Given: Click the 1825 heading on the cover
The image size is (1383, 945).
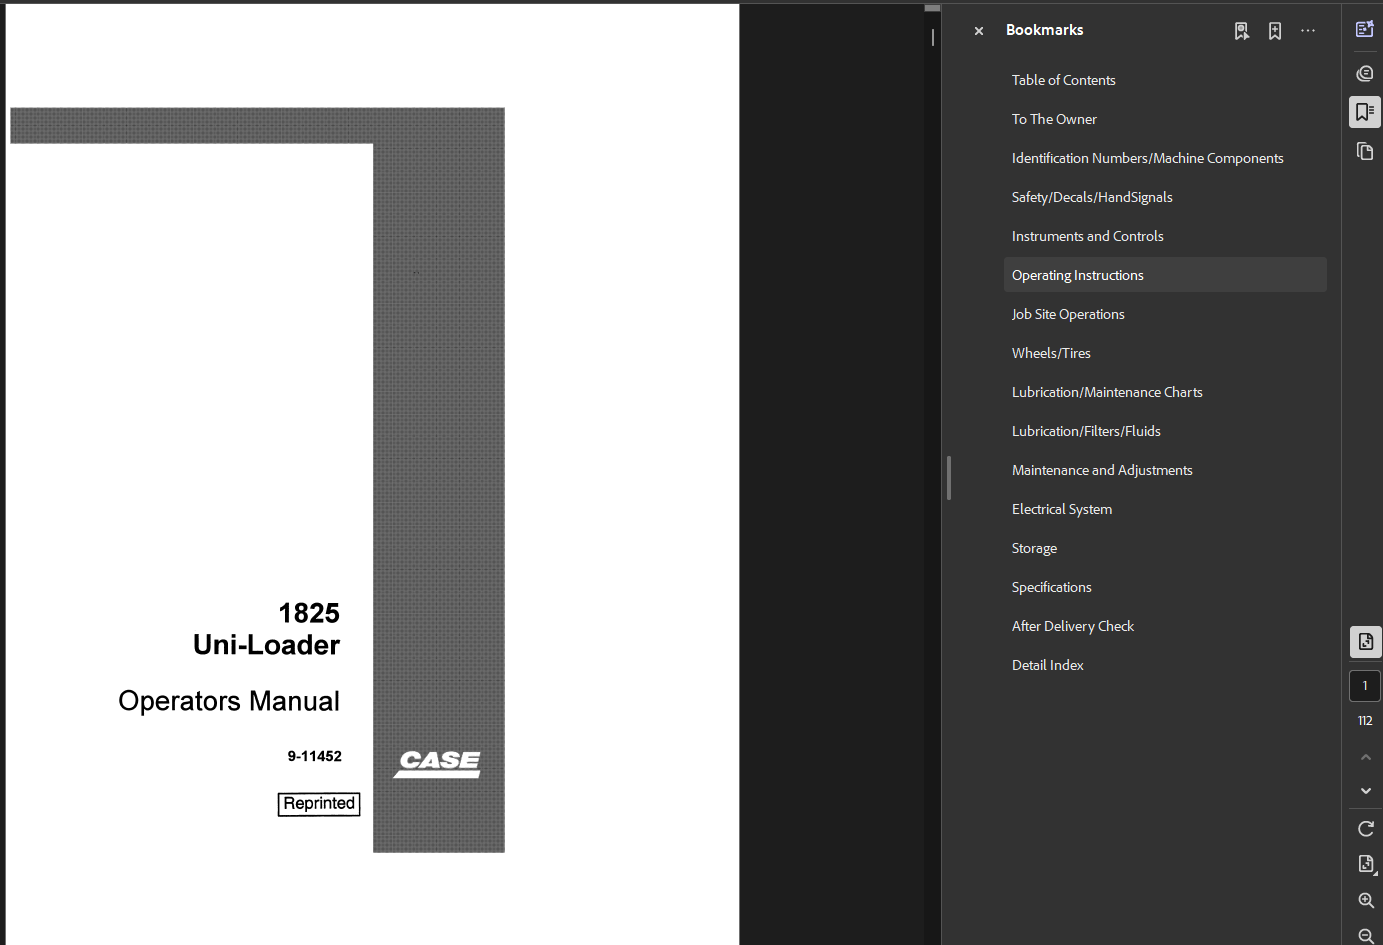Looking at the screenshot, I should (309, 613).
